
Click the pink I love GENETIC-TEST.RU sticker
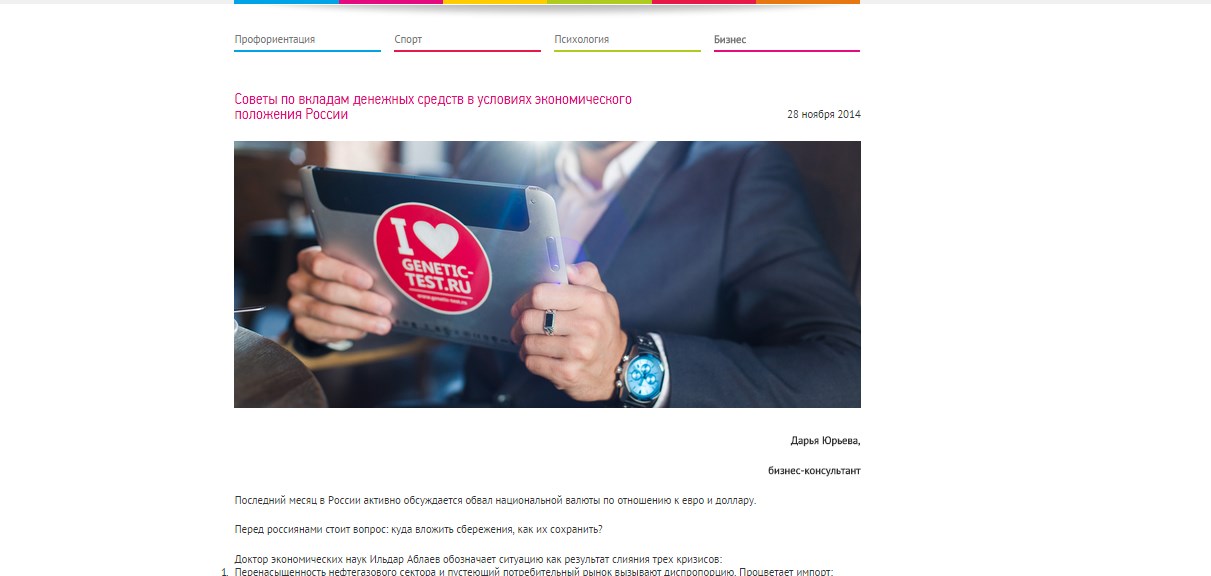(x=433, y=256)
